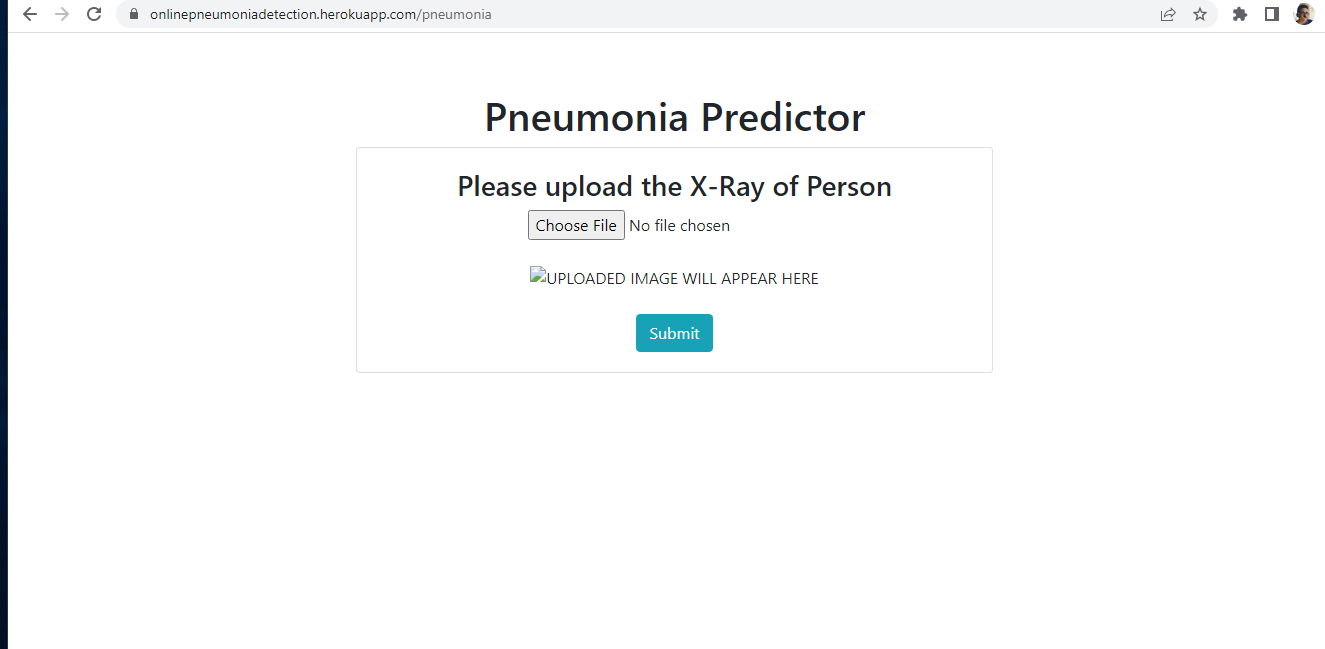Image resolution: width=1325 pixels, height=649 pixels.
Task: Click the 'Pneumonia Predictor' page heading
Action: [673, 117]
